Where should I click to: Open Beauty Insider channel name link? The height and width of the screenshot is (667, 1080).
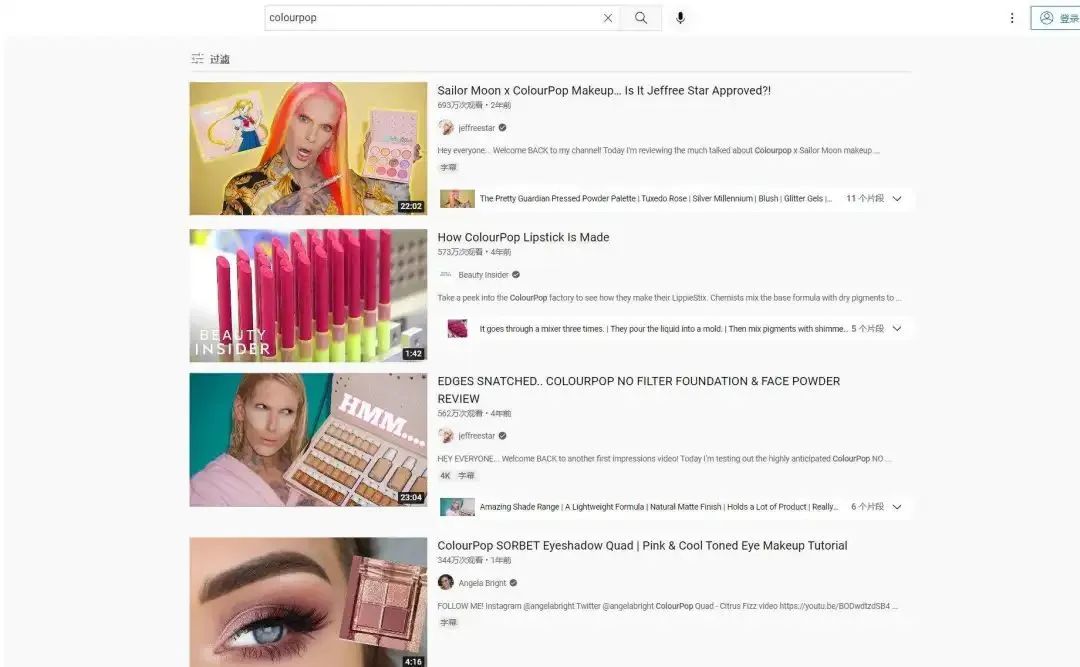tap(484, 275)
